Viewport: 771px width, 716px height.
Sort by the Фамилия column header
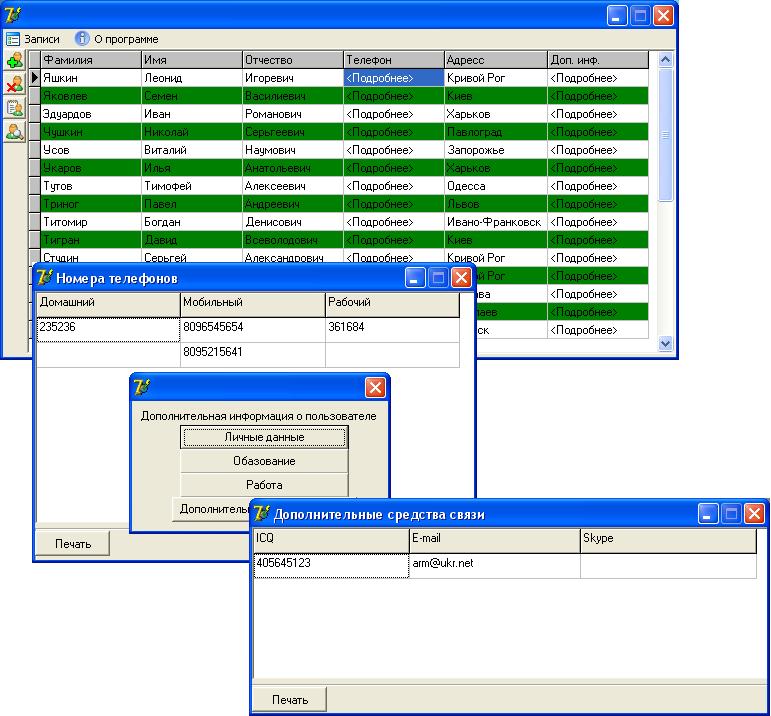[90, 60]
